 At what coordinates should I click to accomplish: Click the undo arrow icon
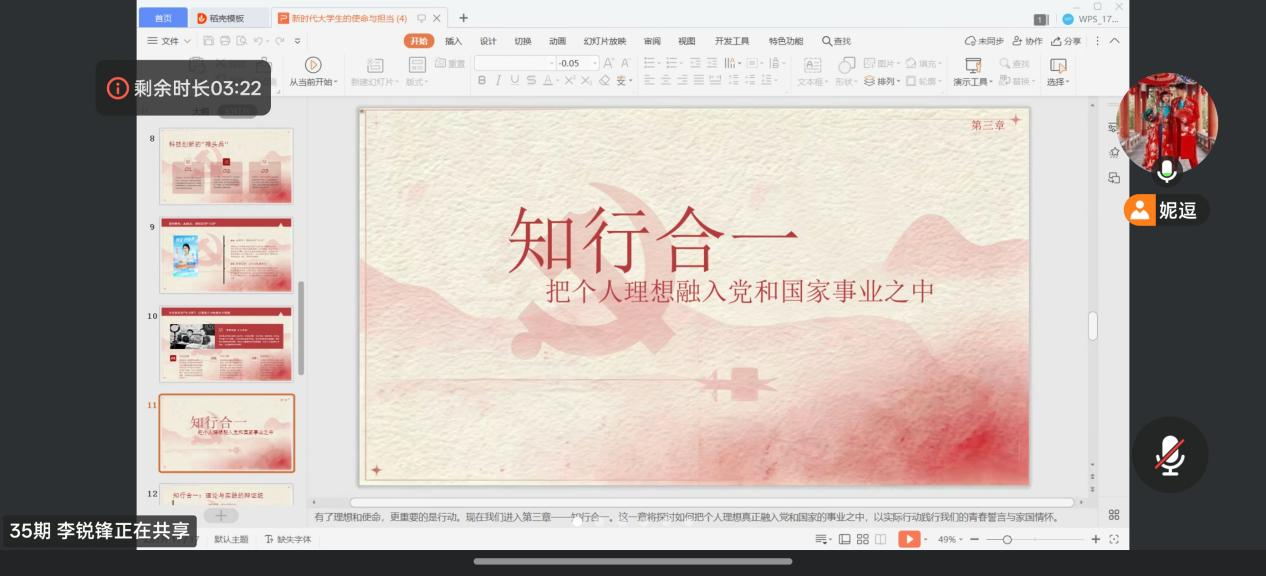click(258, 41)
